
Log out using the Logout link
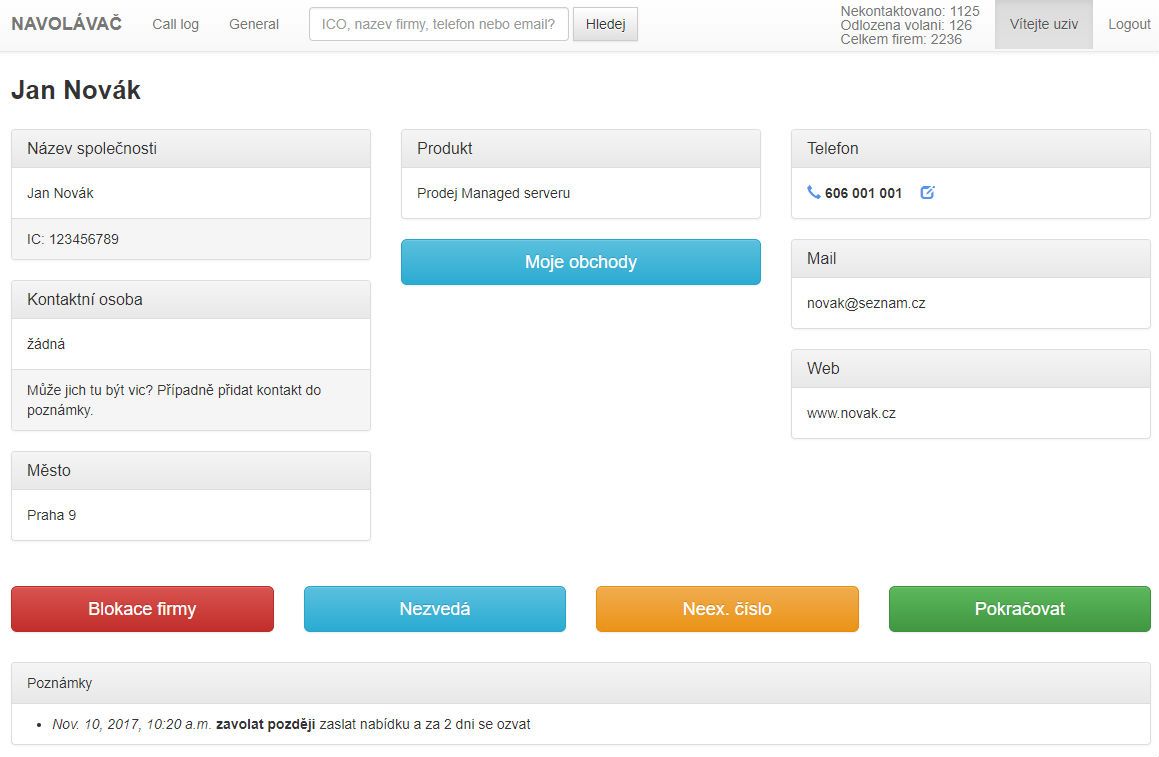pos(1129,24)
